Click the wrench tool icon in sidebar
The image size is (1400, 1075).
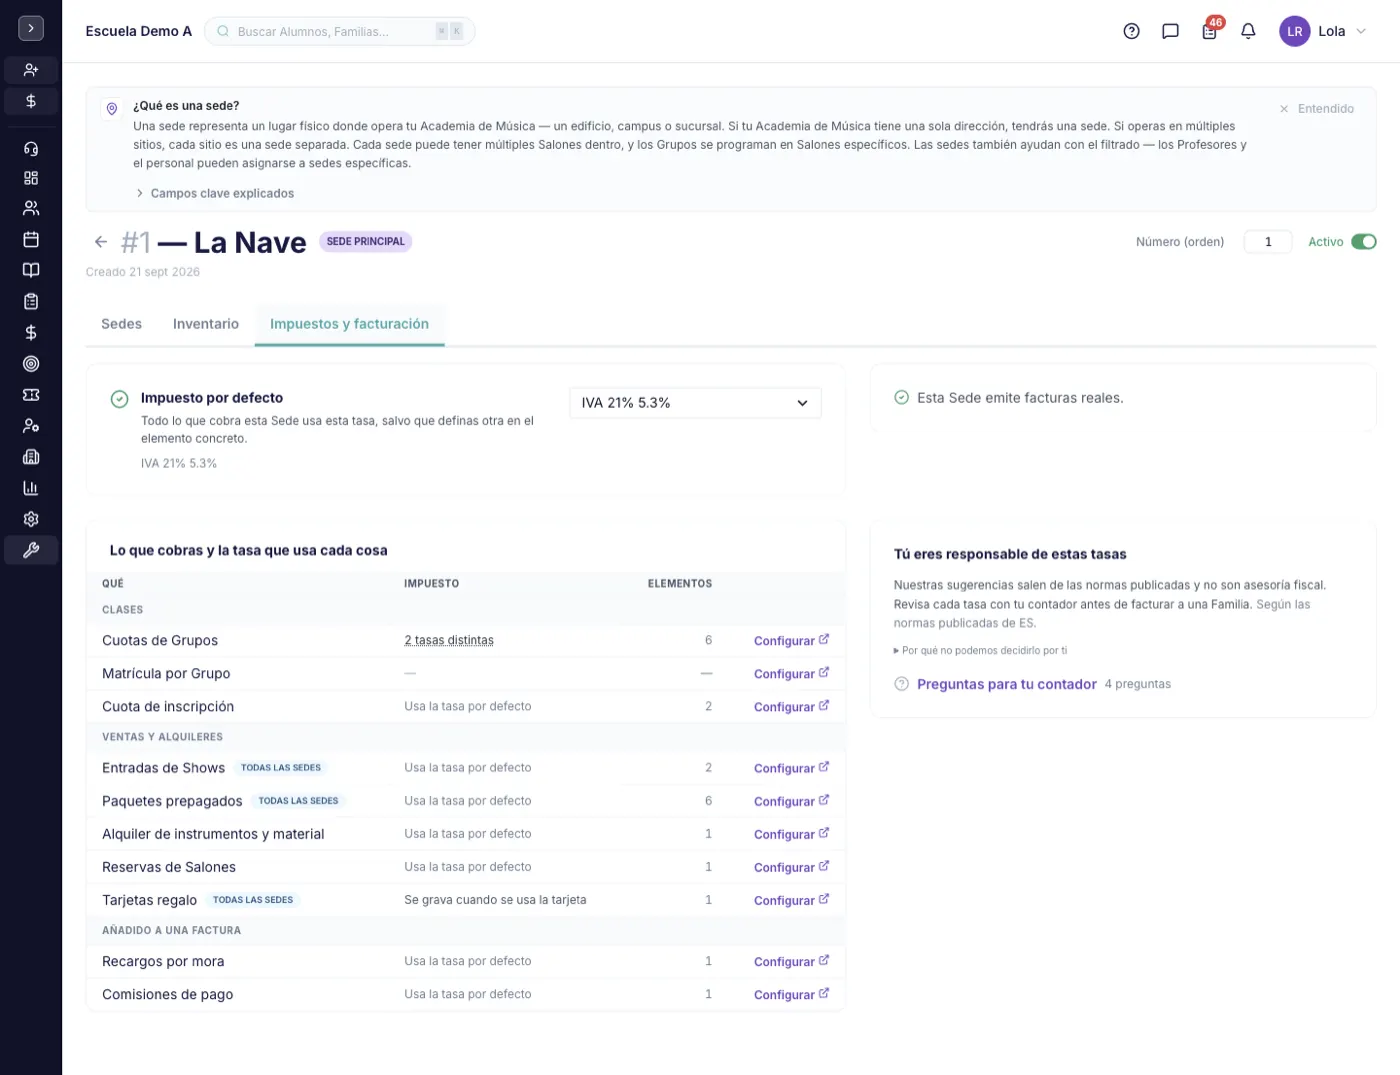[x=31, y=550]
